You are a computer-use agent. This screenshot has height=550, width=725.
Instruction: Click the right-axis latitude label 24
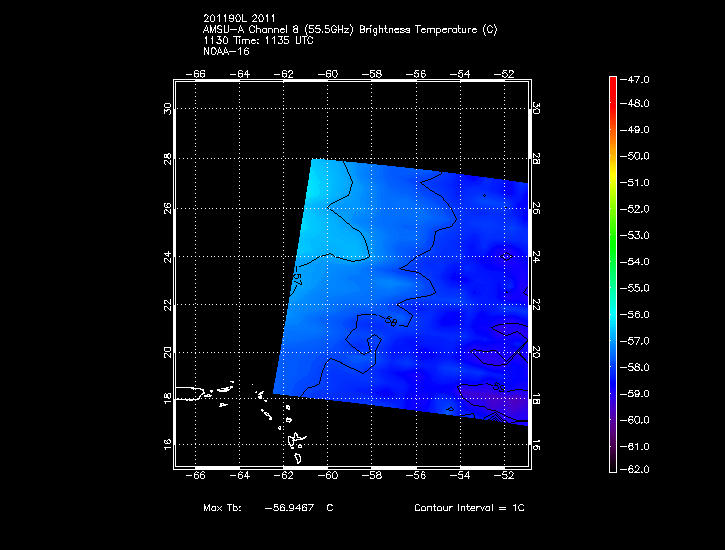click(x=536, y=257)
